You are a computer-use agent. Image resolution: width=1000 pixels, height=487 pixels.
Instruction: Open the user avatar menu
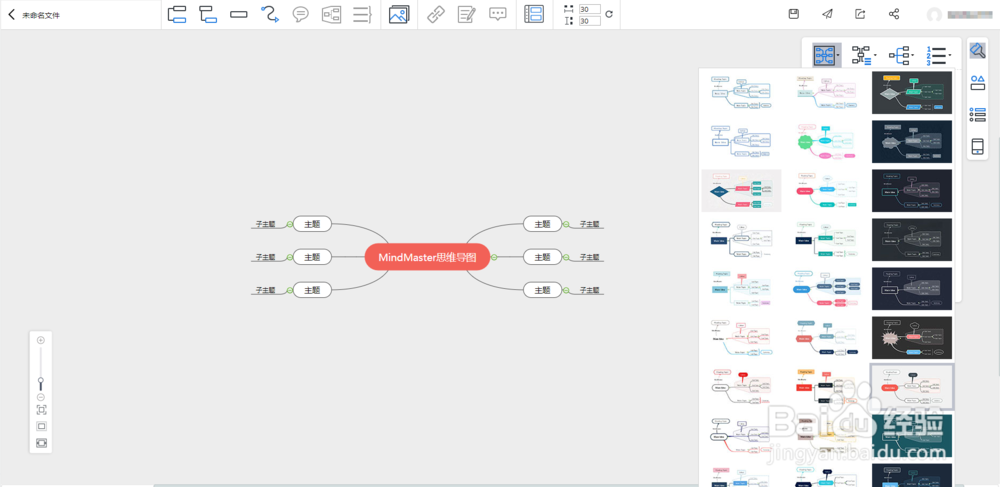tap(934, 15)
